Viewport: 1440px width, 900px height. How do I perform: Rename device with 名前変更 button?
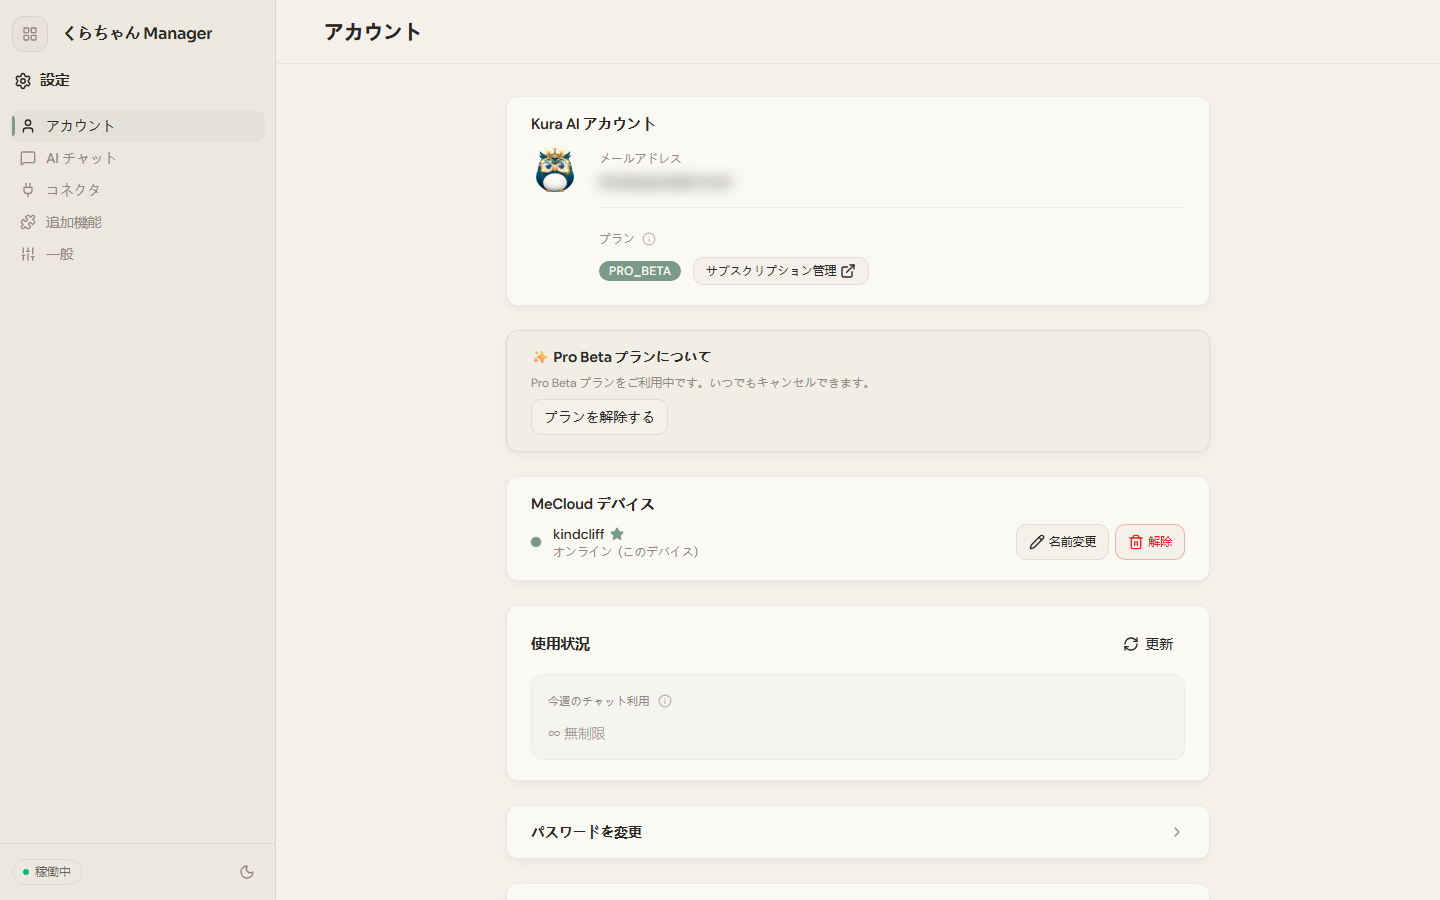[1062, 542]
